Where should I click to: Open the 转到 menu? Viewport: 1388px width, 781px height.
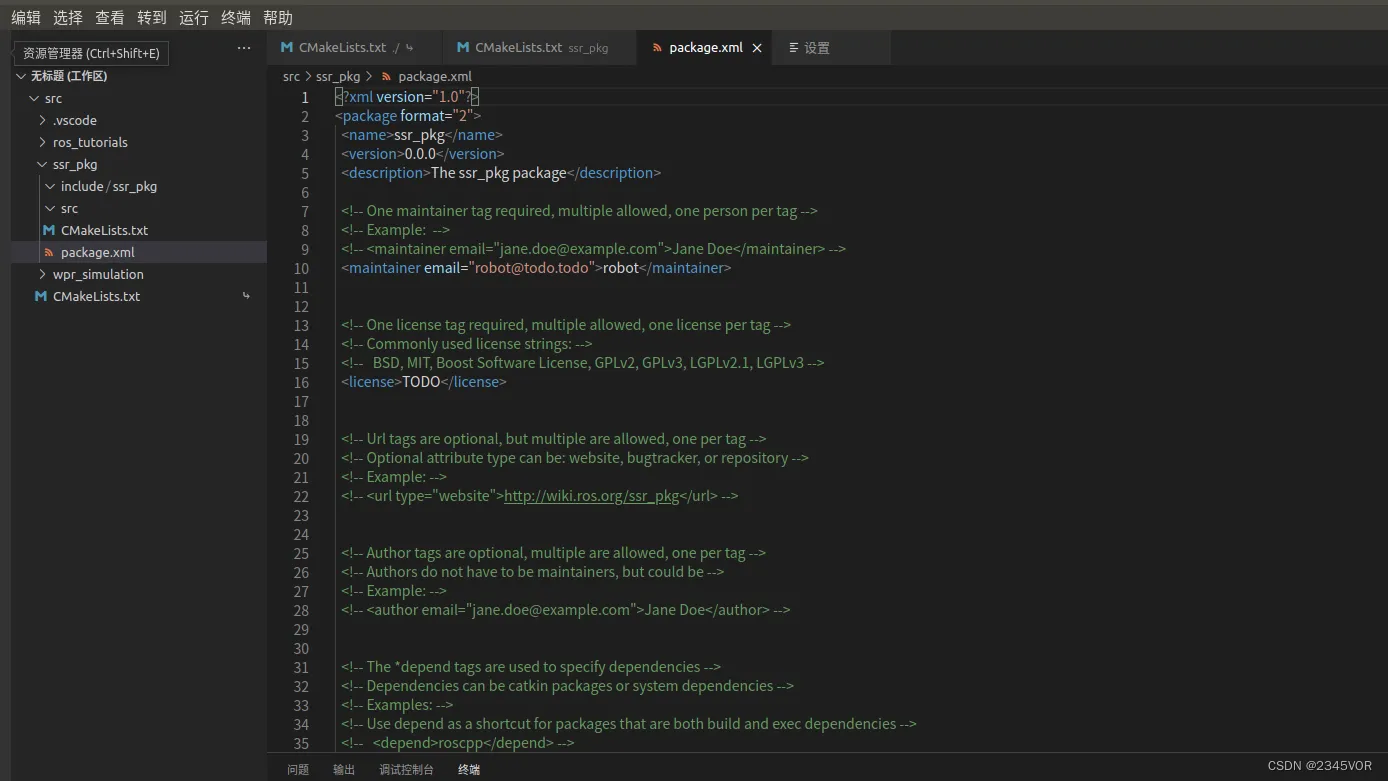pos(152,17)
